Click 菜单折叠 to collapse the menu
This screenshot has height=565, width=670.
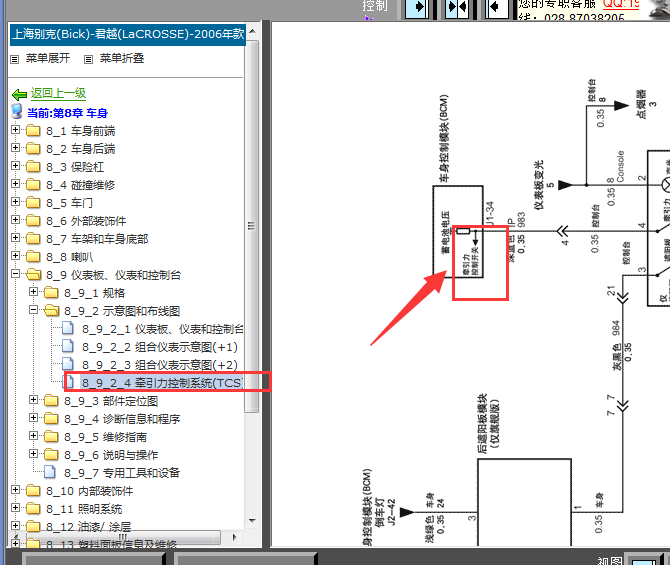pos(122,58)
